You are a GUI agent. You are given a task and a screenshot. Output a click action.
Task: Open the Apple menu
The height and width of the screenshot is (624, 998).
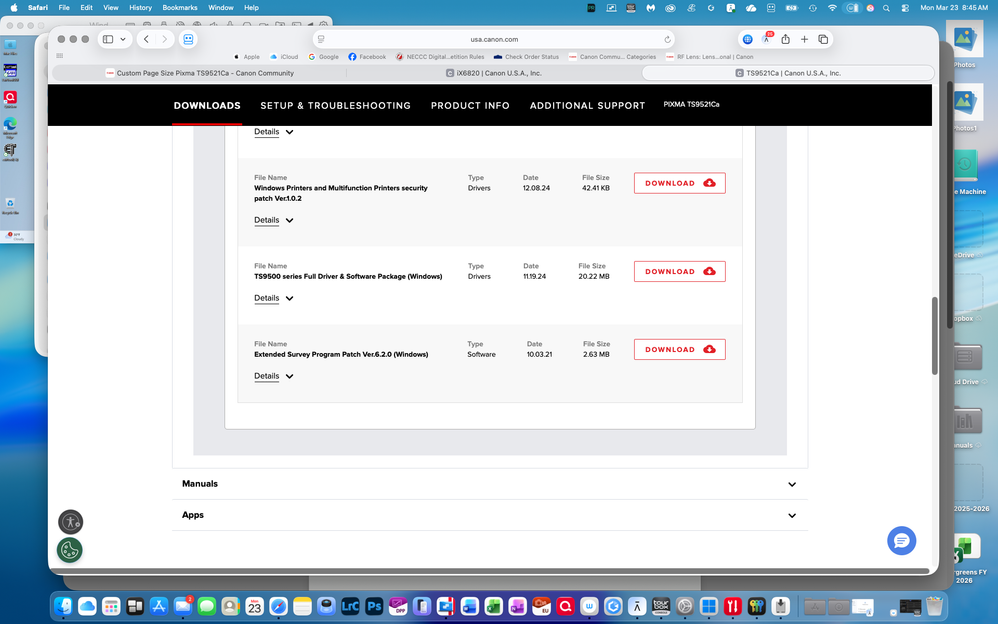(13, 8)
